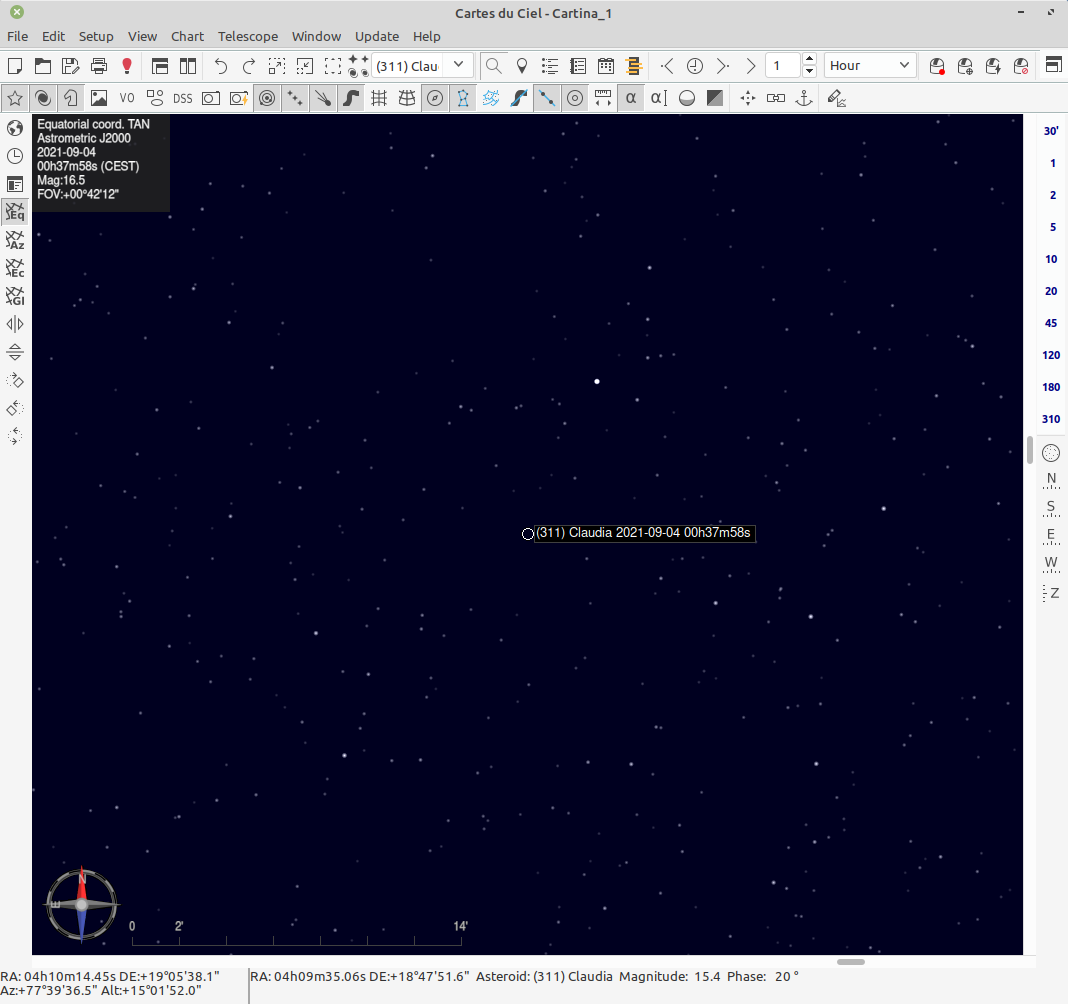Viewport: 1068px width, 1004px height.
Task: Switch to ecliptic coordinates Ec
Action: [x=15, y=268]
